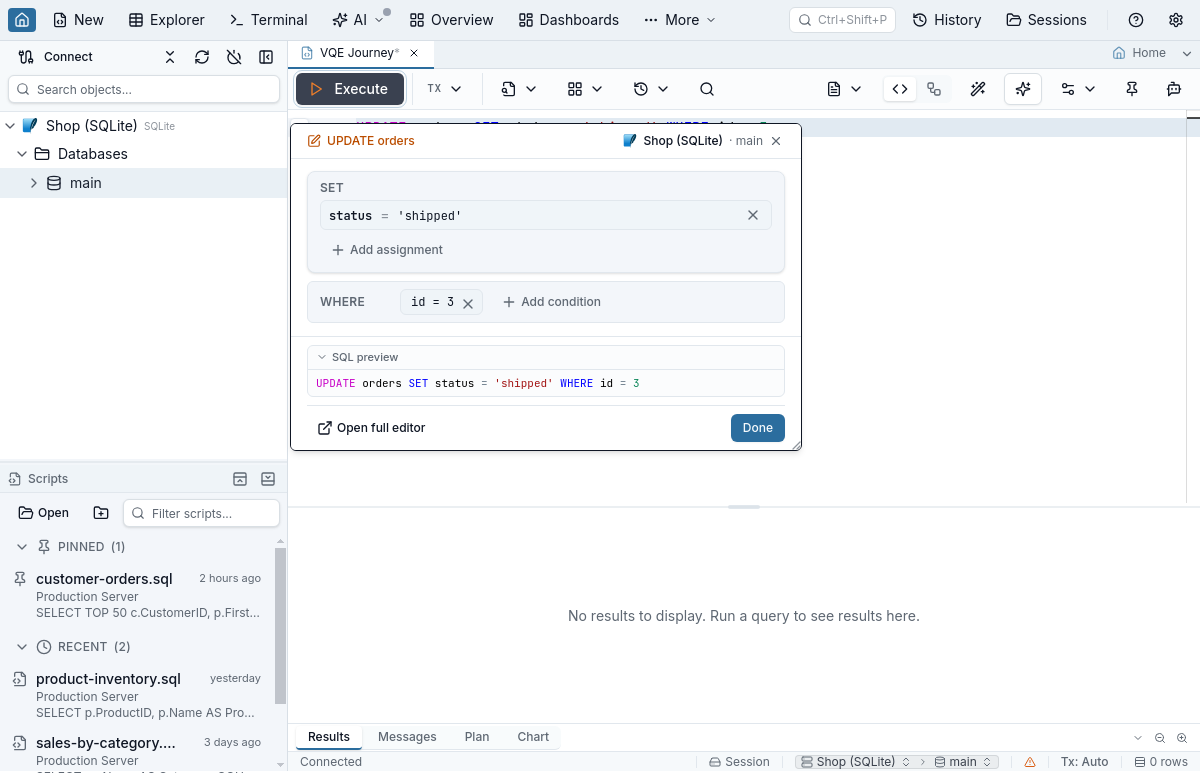The image size is (1200, 773).
Task: Click the Execute button
Action: tap(350, 89)
